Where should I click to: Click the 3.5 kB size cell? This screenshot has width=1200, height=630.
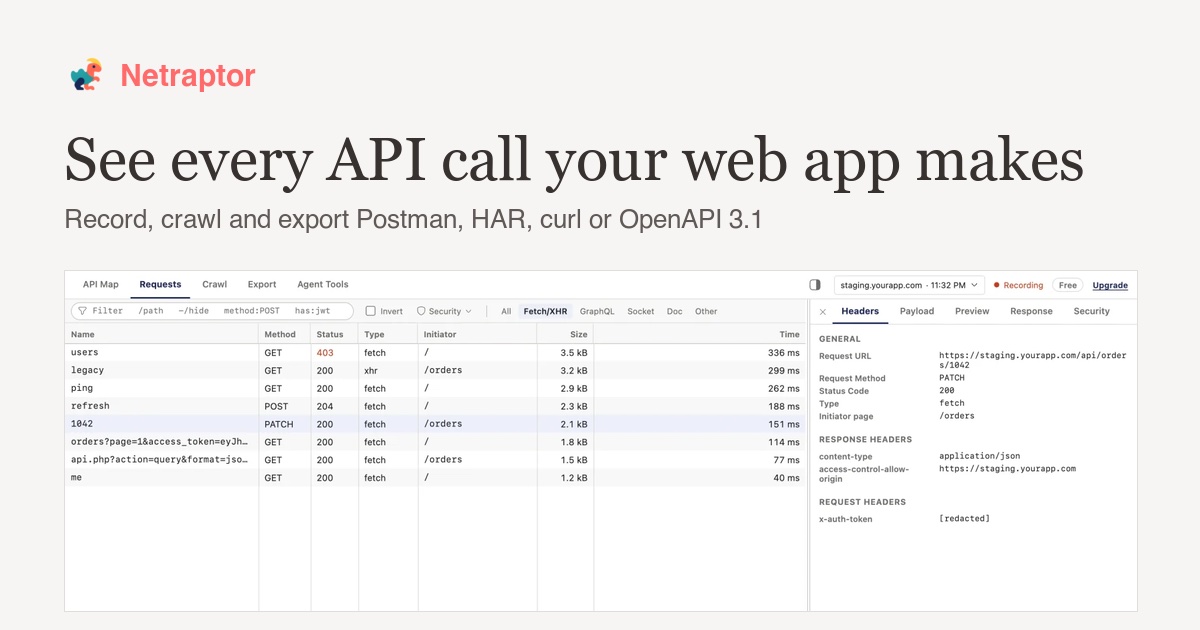[x=574, y=353]
